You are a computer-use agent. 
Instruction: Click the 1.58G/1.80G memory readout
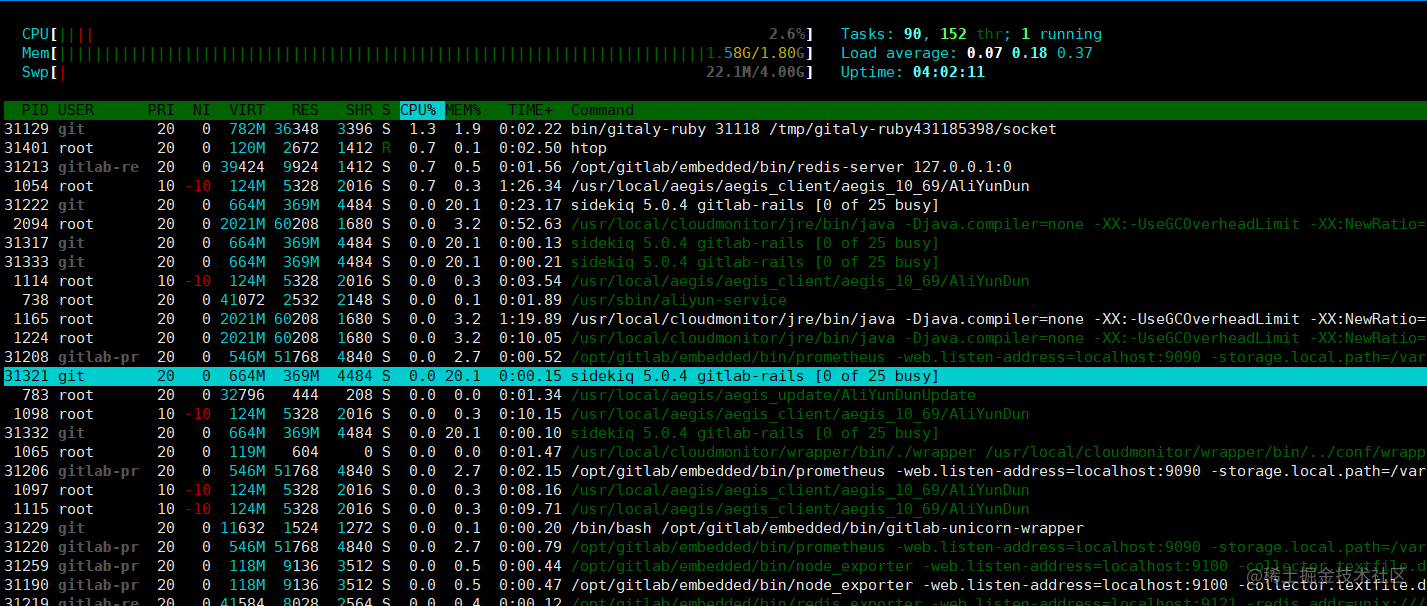coord(756,53)
